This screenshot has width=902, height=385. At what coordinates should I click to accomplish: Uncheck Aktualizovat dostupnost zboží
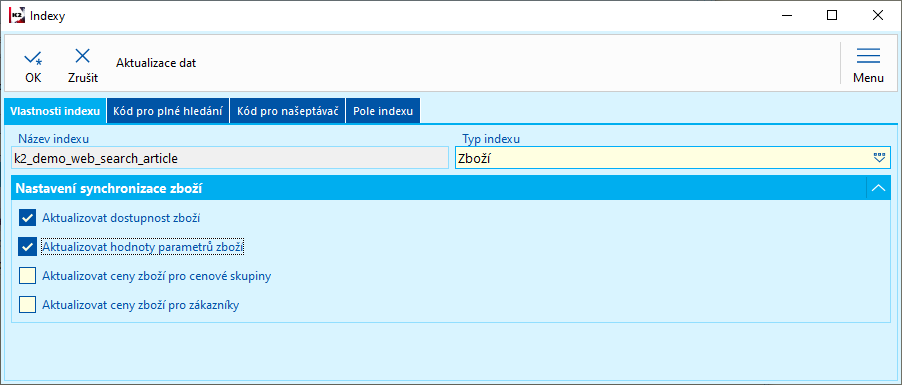[x=28, y=218]
